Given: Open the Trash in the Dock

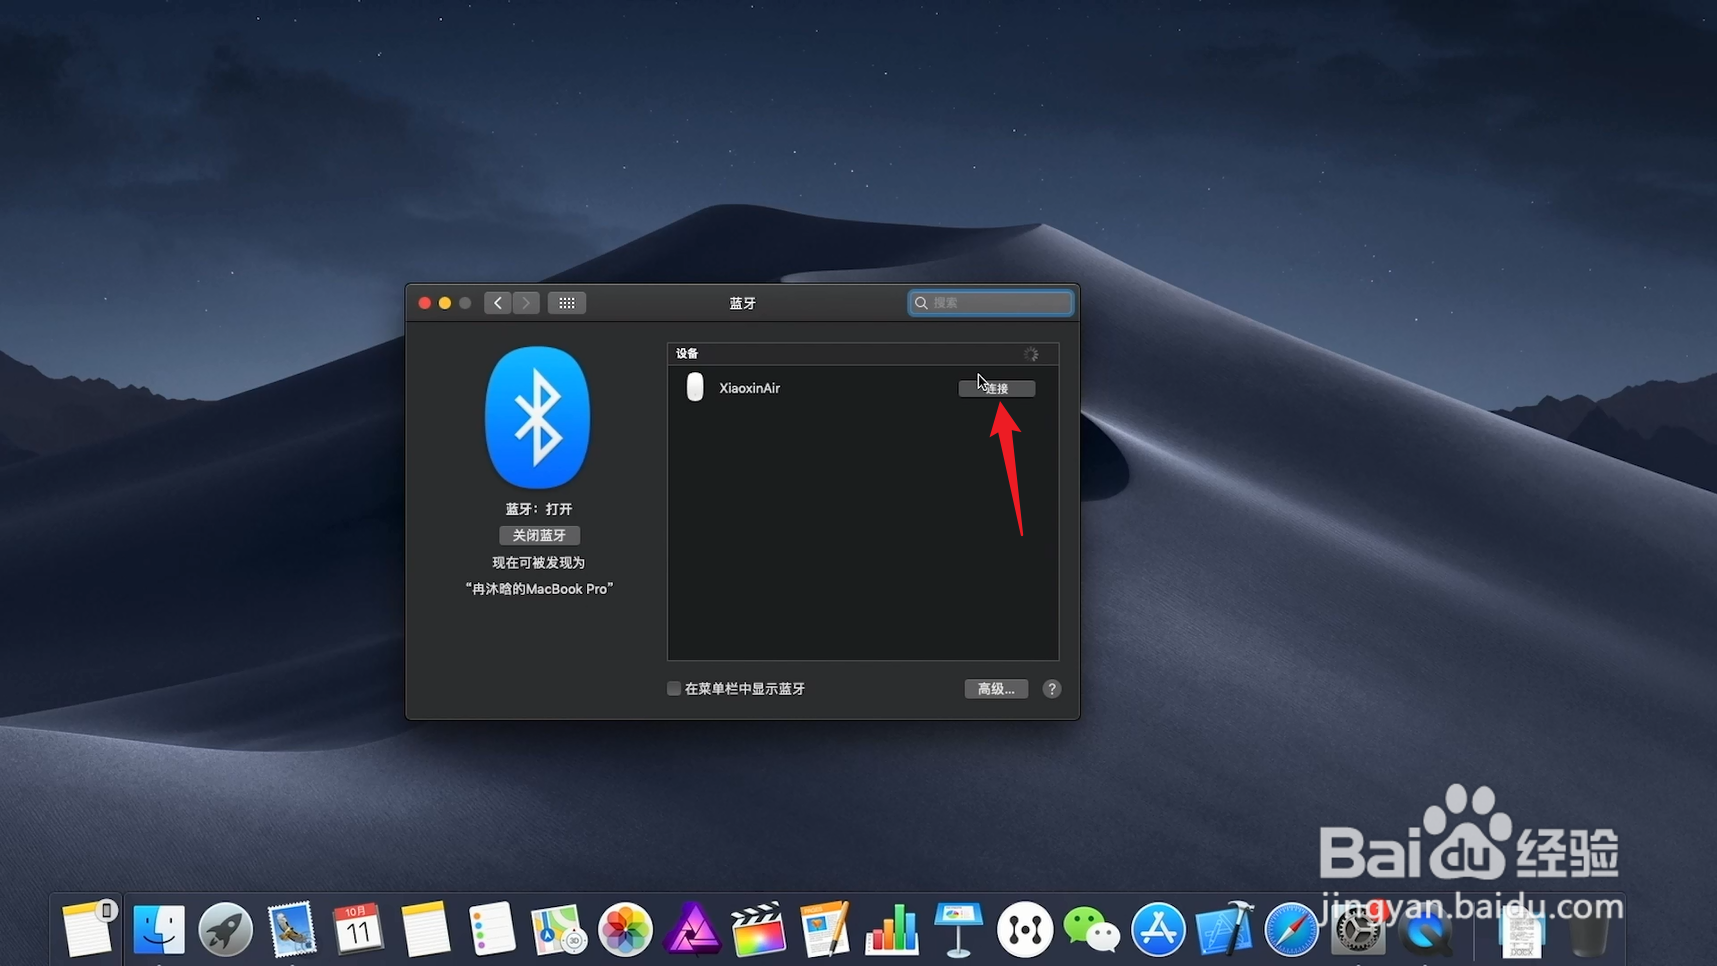Looking at the screenshot, I should (x=1588, y=932).
